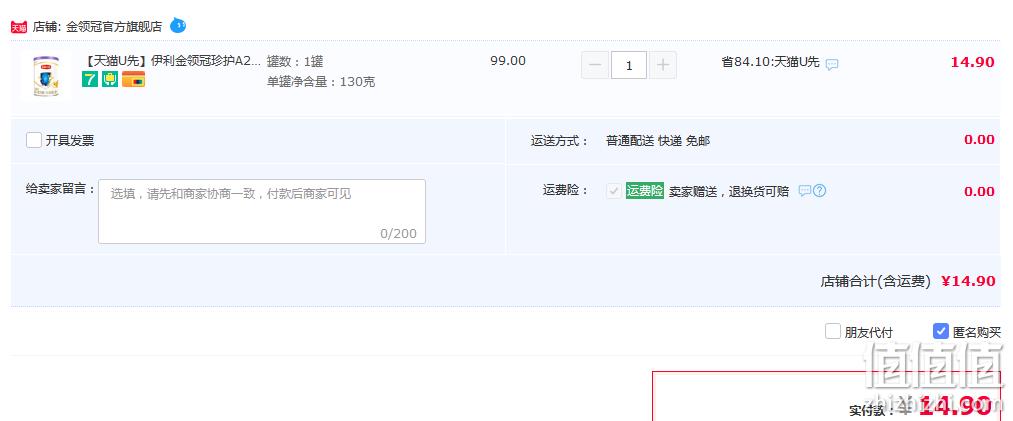Click the green 运费险 label
Image resolution: width=1013 pixels, height=421 pixels.
(x=645, y=191)
